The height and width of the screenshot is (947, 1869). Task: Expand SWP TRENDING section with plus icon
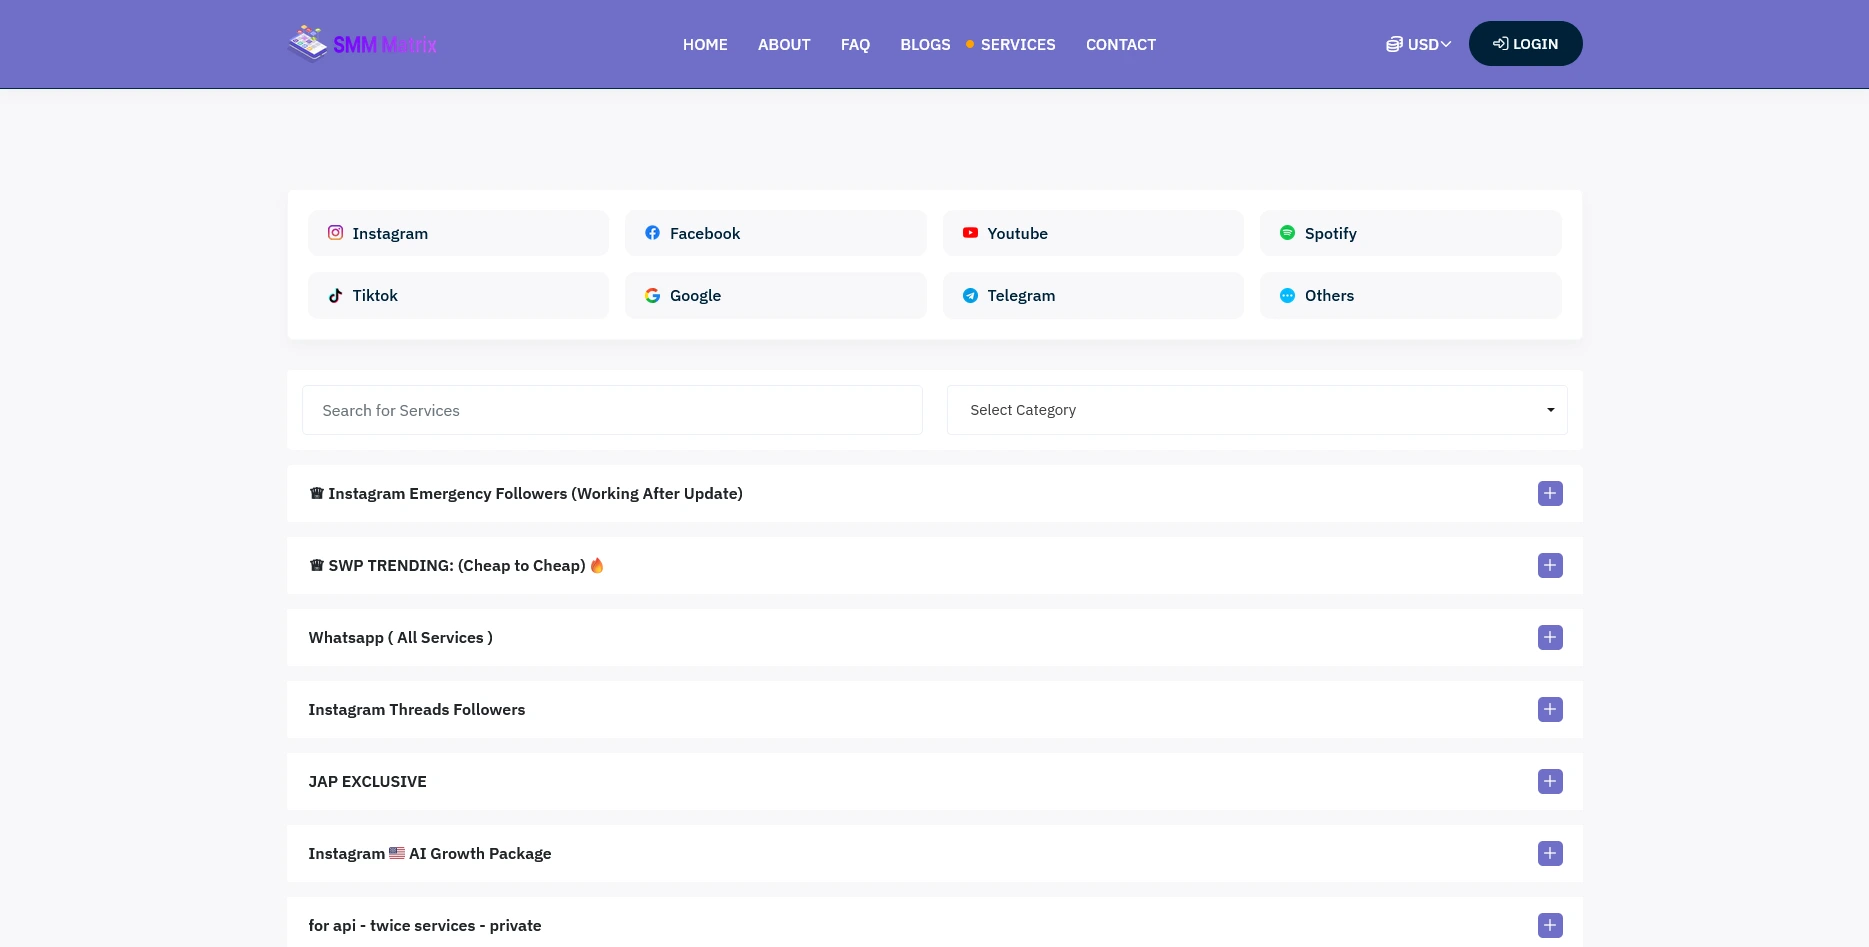pos(1550,565)
